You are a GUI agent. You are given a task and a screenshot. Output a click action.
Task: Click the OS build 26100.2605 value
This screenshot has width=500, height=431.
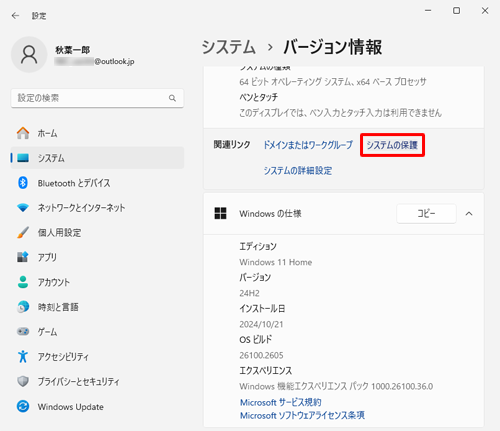261,355
